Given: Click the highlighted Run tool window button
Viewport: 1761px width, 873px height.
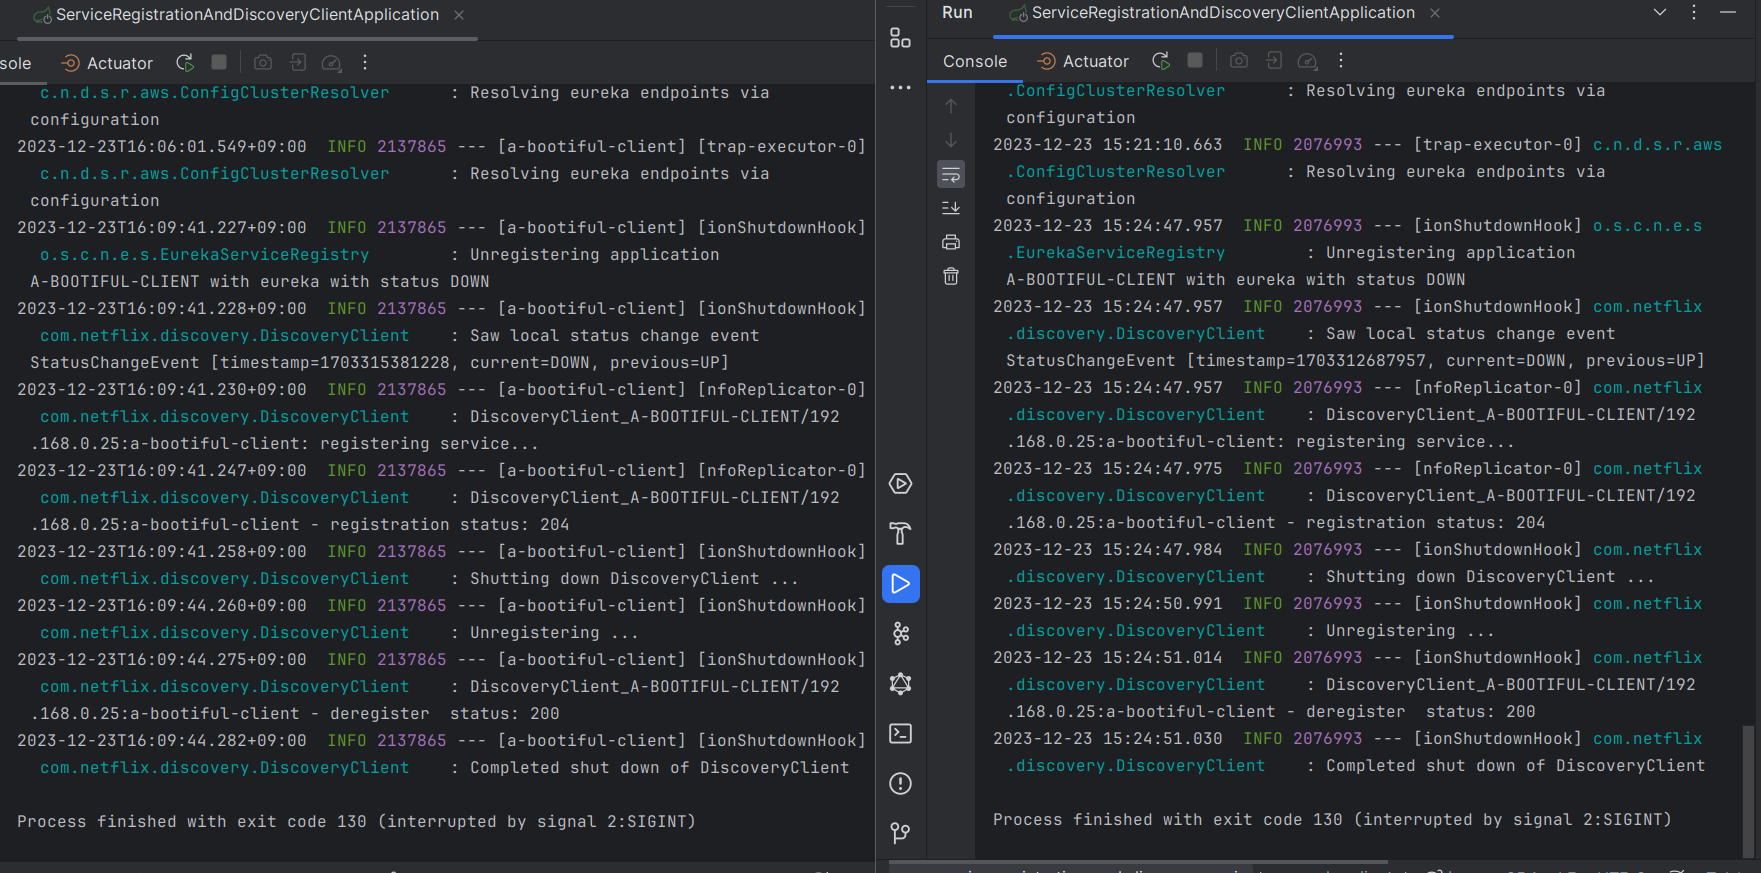Looking at the screenshot, I should 900,584.
